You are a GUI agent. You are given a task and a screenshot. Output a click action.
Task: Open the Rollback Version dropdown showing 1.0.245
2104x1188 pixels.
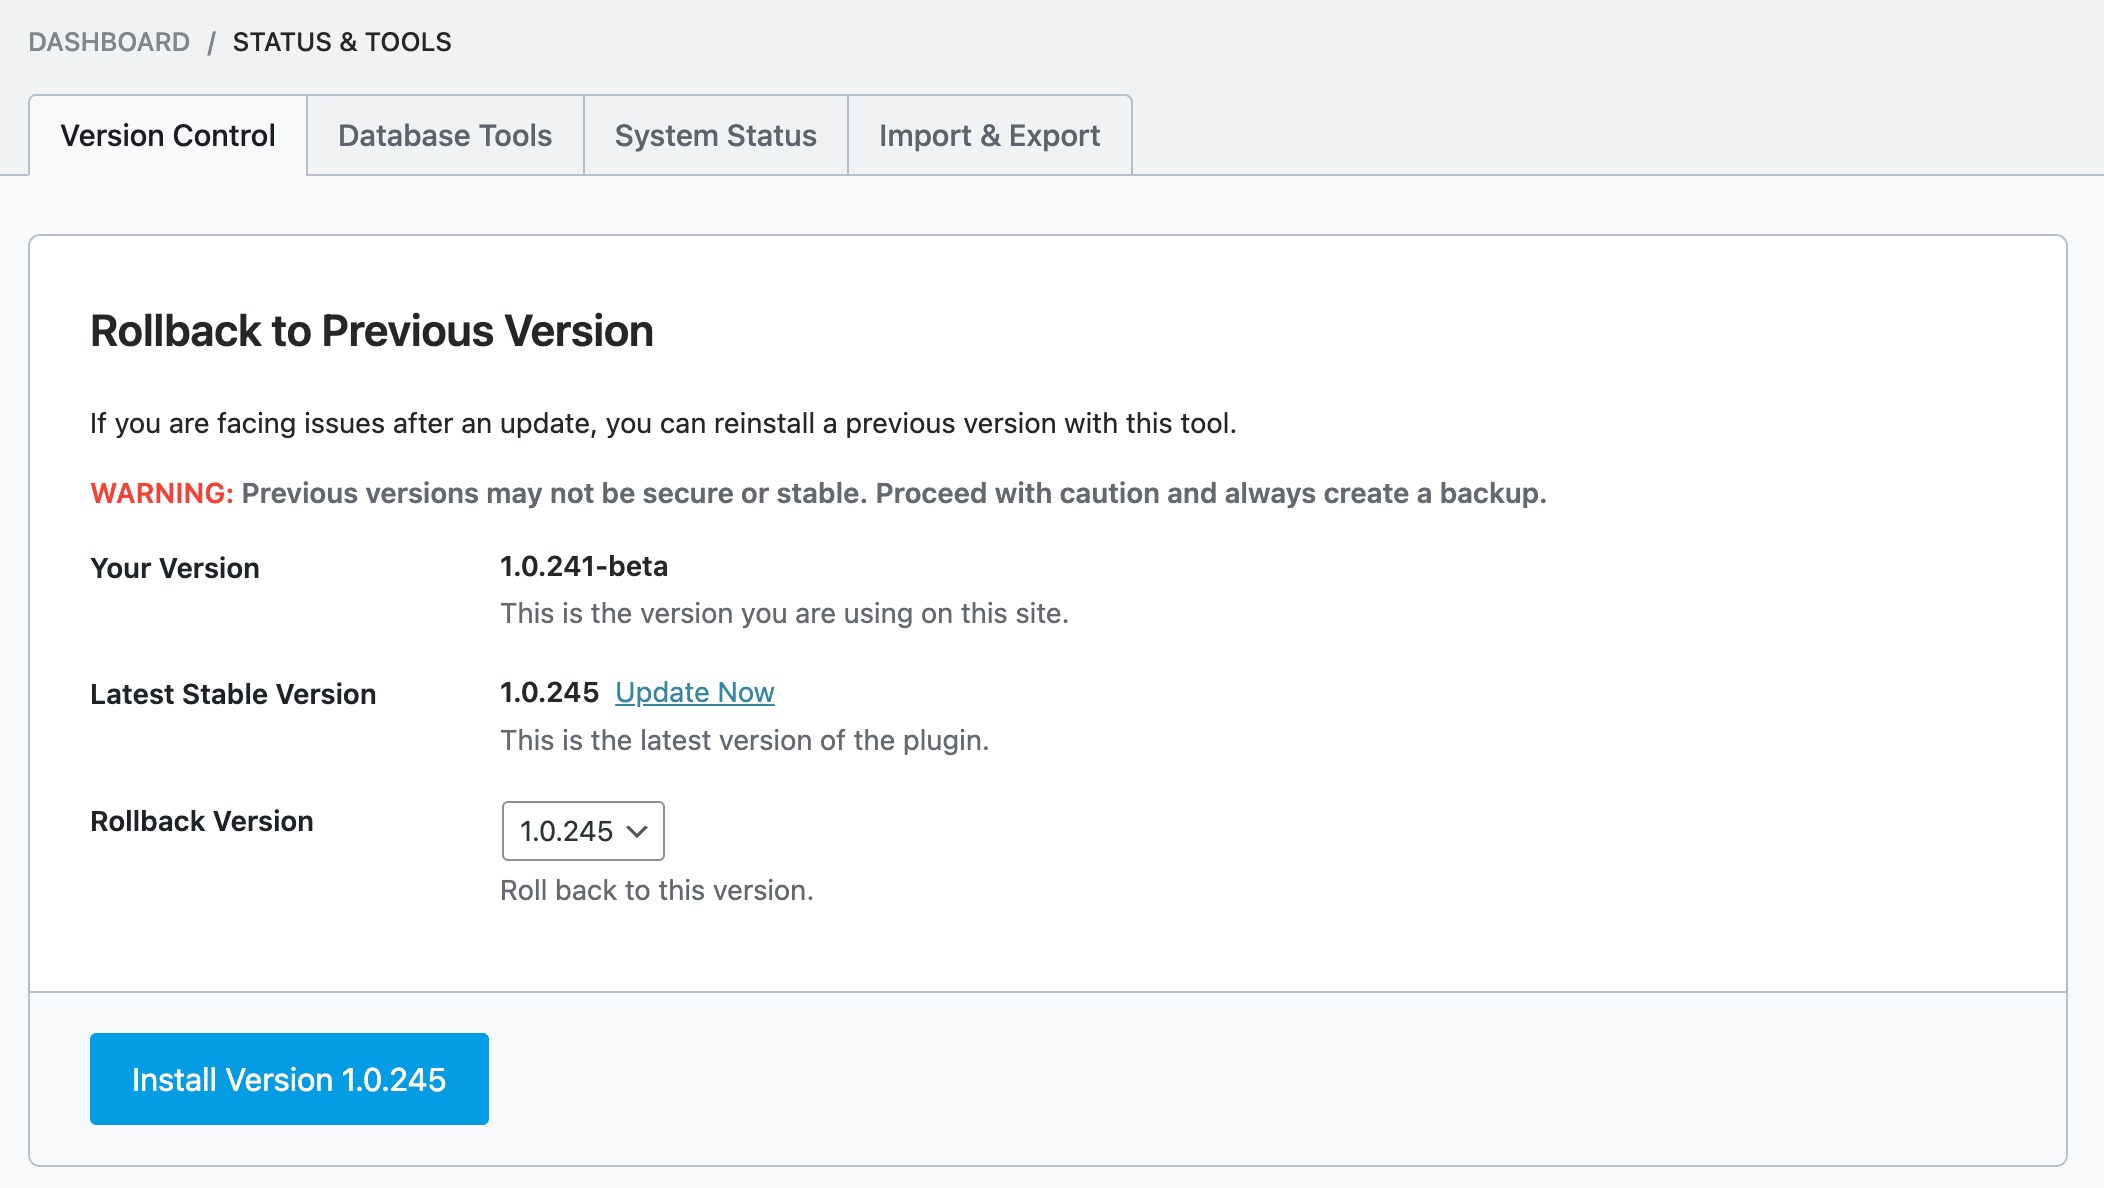coord(566,831)
